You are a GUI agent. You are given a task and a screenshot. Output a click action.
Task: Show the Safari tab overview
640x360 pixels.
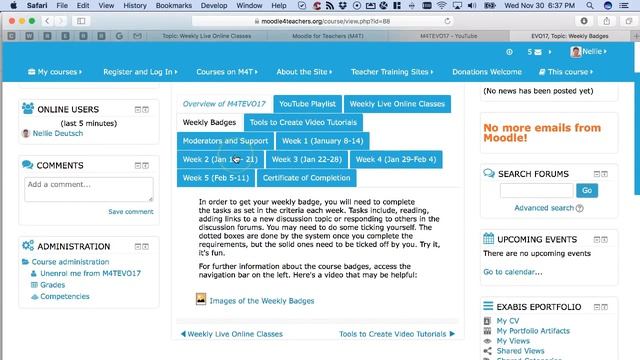[629, 21]
